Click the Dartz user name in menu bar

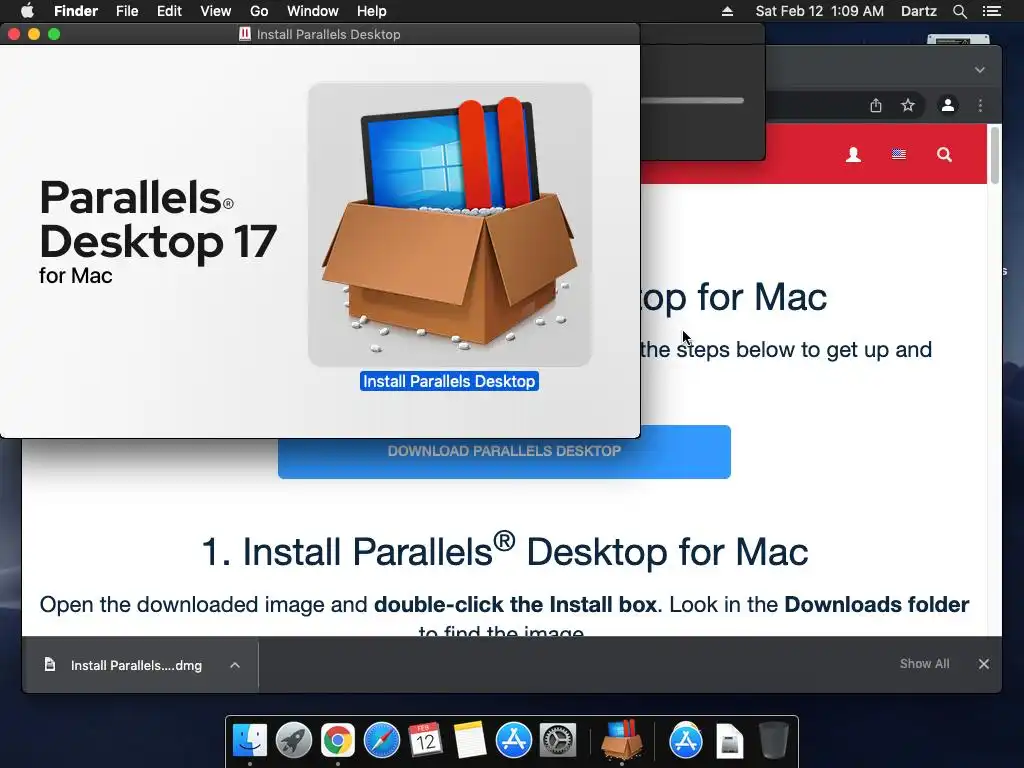click(919, 11)
